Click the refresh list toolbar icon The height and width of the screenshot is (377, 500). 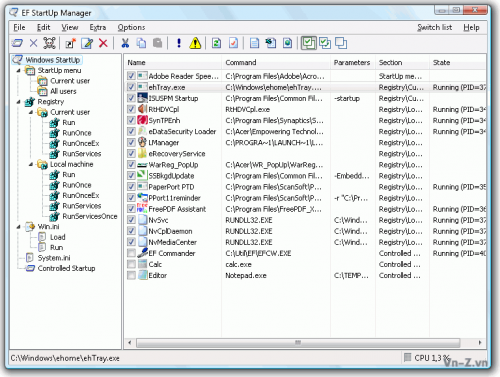point(216,43)
